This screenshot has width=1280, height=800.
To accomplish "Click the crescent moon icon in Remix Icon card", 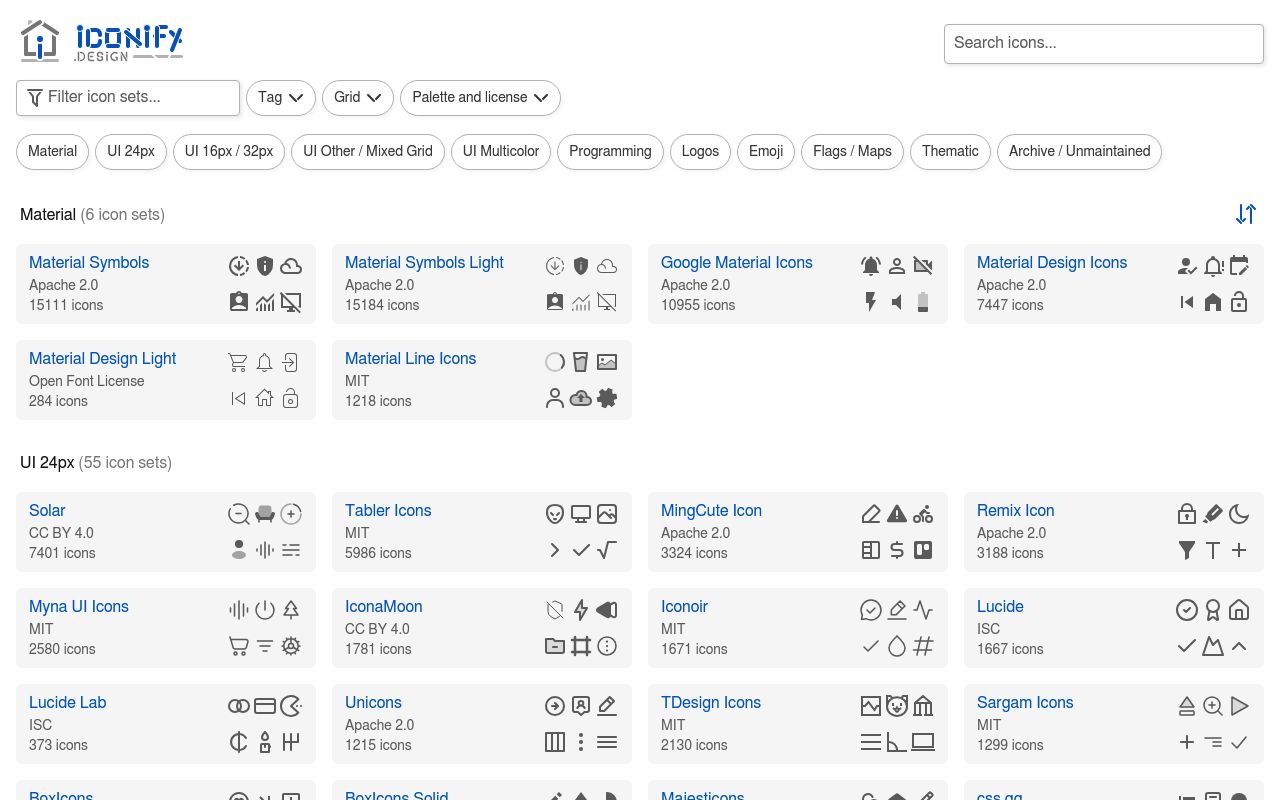I will coord(1239,513).
